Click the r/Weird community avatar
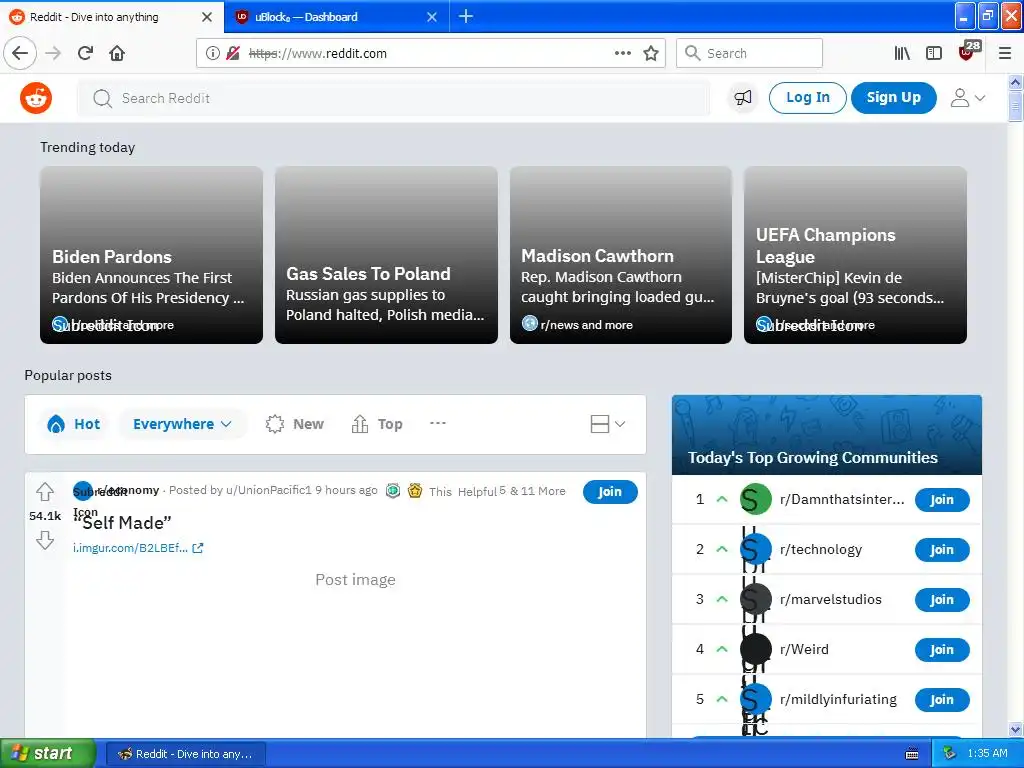The height and width of the screenshot is (768, 1024). tap(756, 649)
